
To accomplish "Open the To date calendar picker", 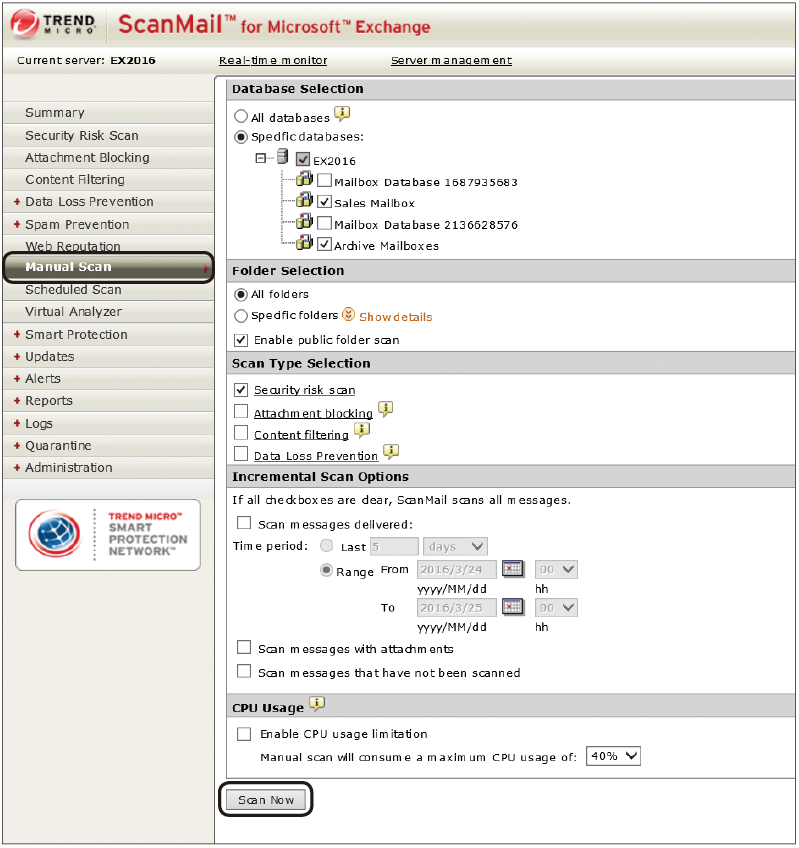I will pos(512,606).
